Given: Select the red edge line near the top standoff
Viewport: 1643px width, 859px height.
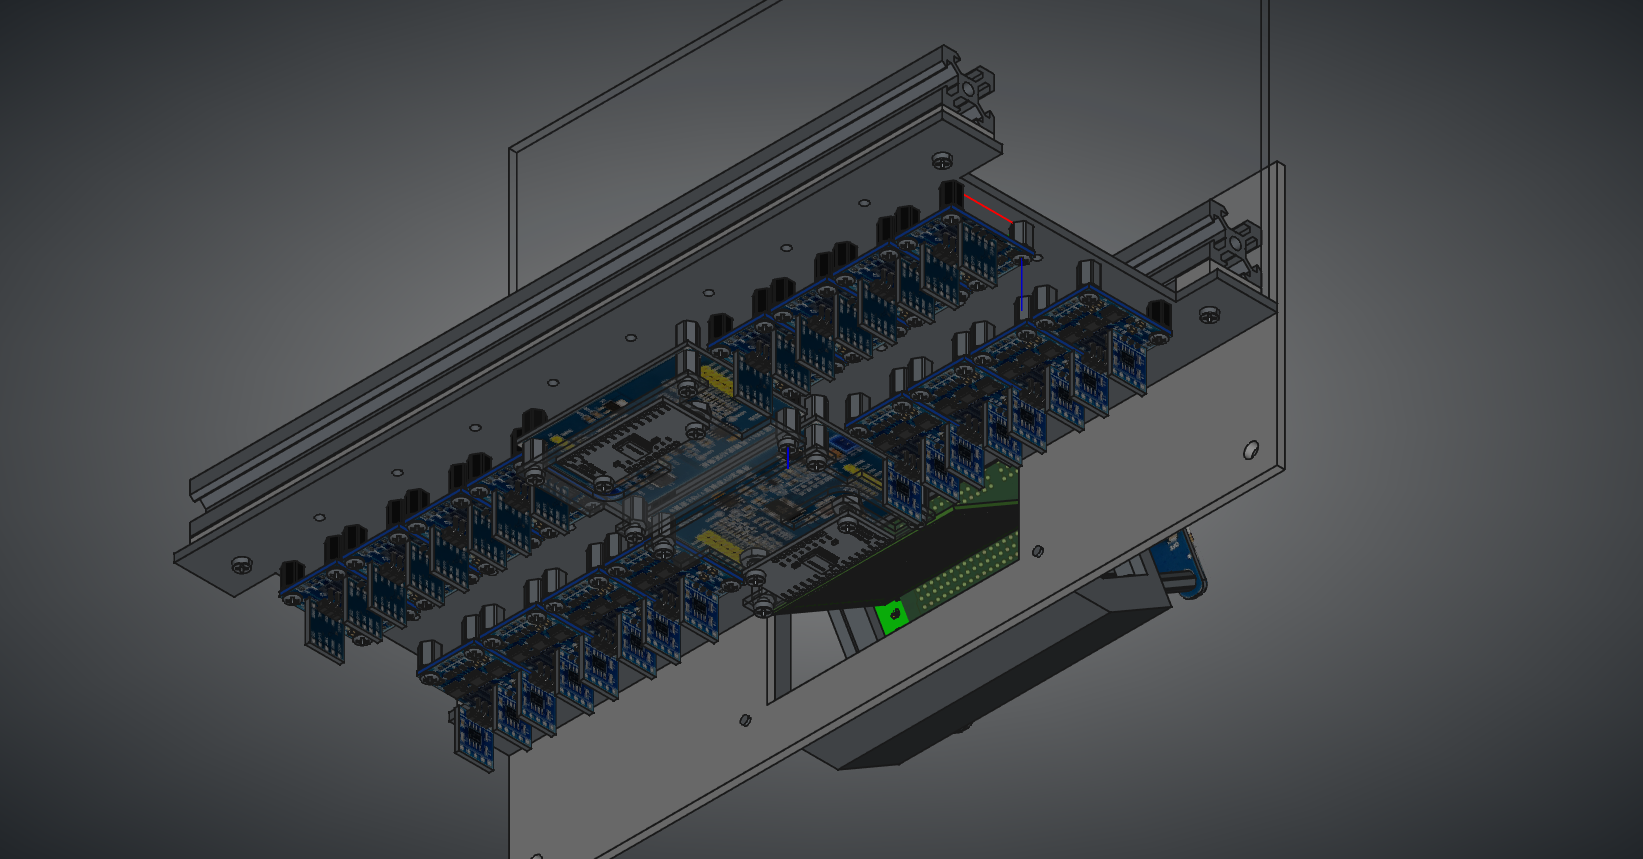Looking at the screenshot, I should click(x=988, y=208).
